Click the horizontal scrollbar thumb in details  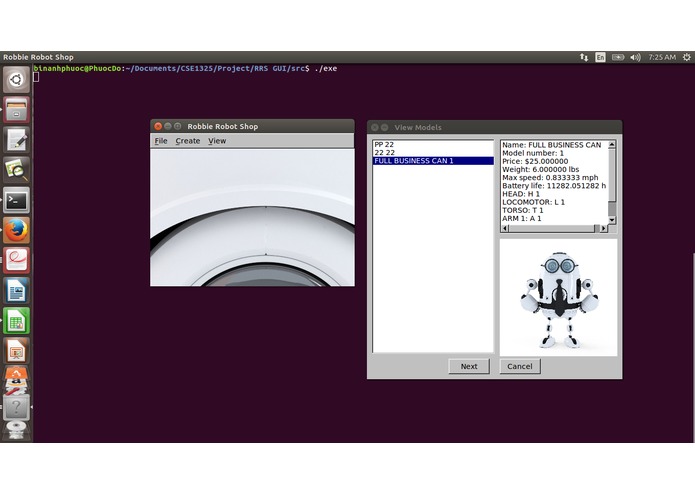point(552,228)
